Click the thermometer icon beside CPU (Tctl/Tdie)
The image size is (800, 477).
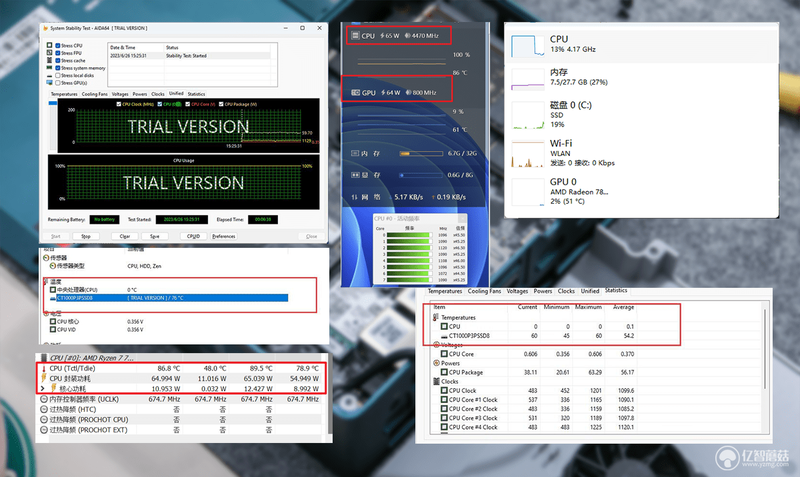click(44, 368)
